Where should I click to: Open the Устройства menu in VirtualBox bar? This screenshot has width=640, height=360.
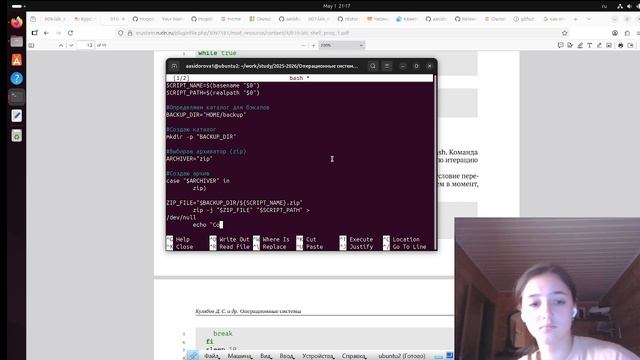(x=318, y=356)
